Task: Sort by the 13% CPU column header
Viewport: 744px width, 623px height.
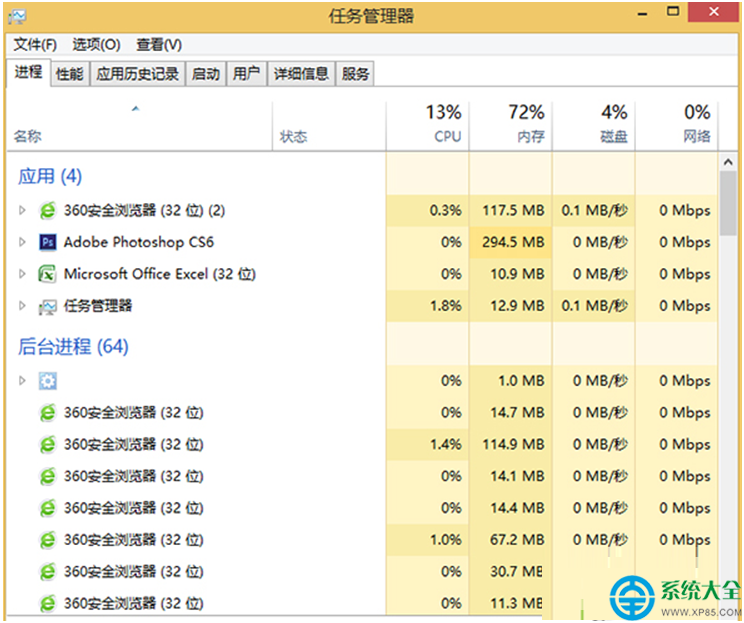Action: point(428,126)
